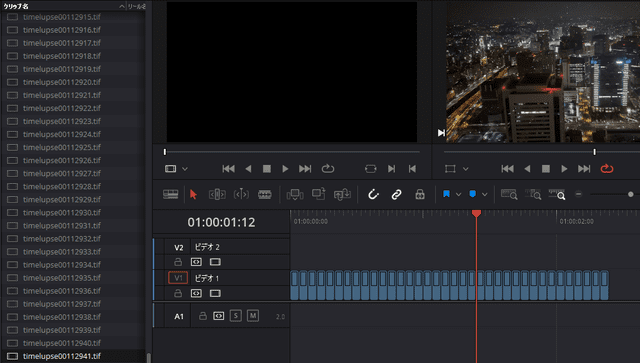Image resolution: width=640 pixels, height=363 pixels.
Task: Toggle auto select on A1 track
Action: click(219, 316)
